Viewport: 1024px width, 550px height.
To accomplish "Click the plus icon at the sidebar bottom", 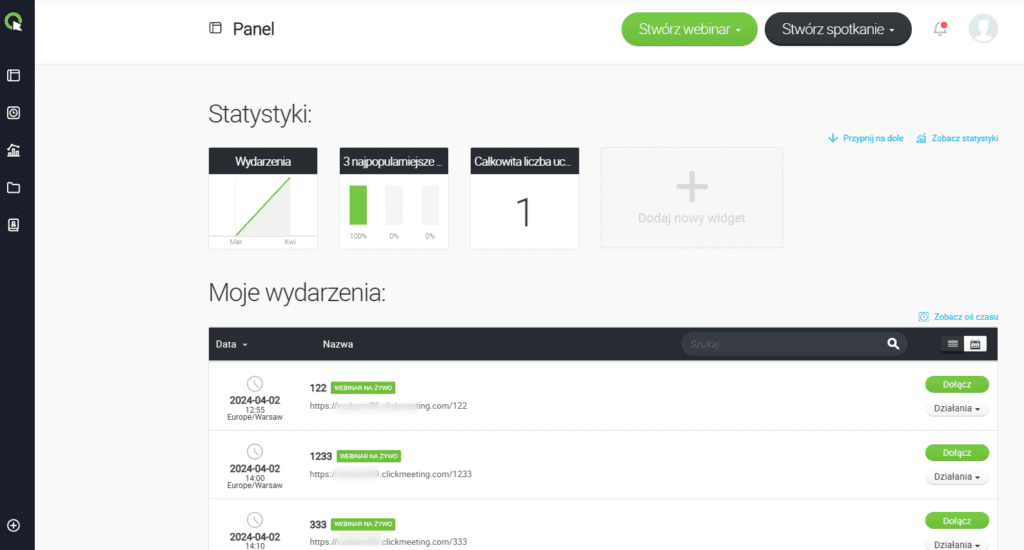I will click(x=14, y=525).
